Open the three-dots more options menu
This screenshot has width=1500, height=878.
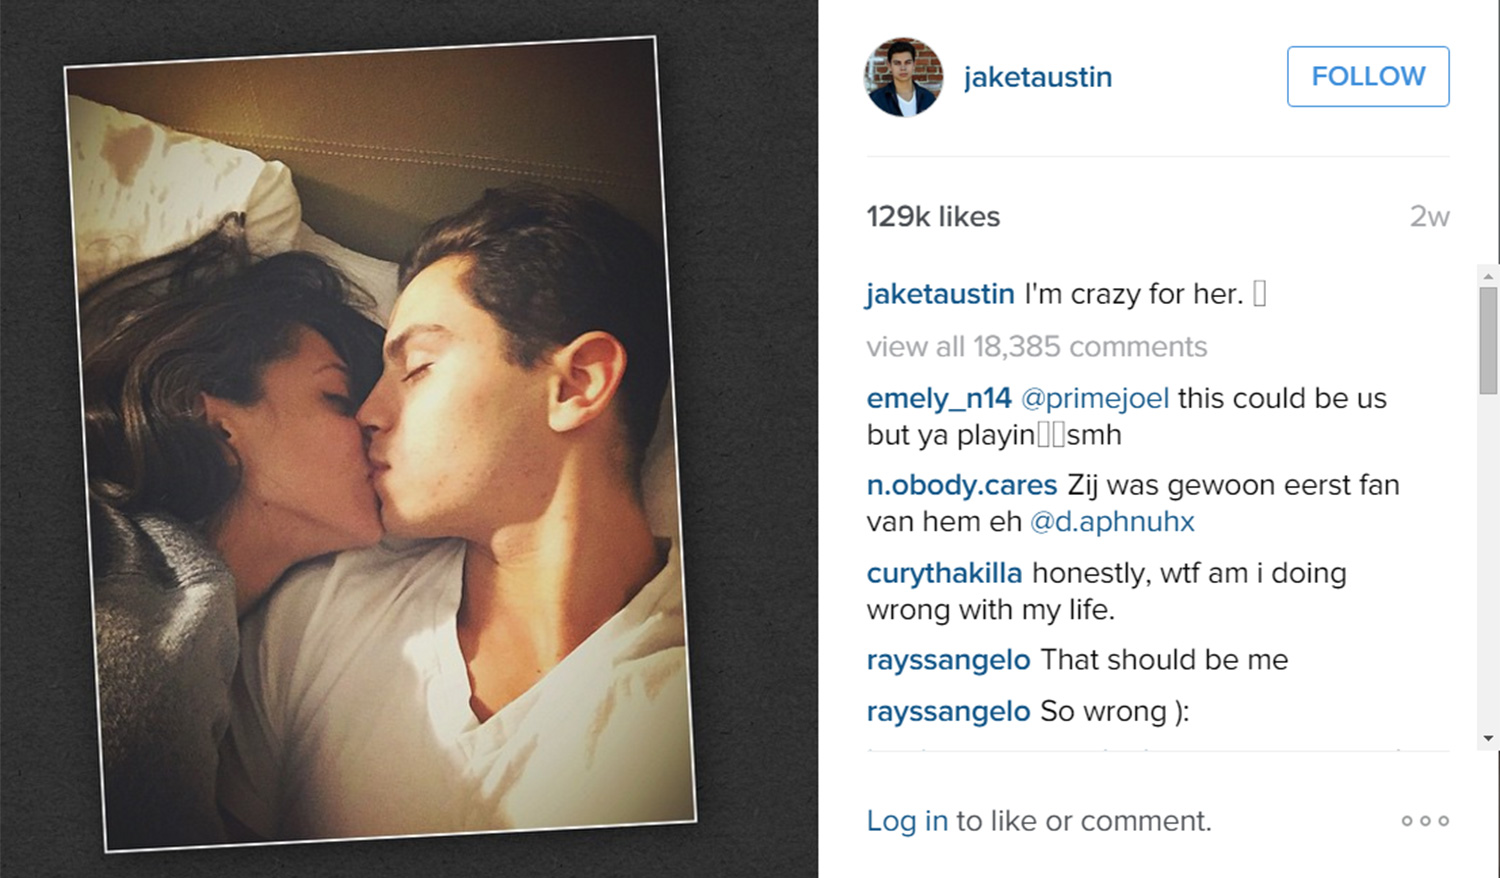click(1425, 821)
